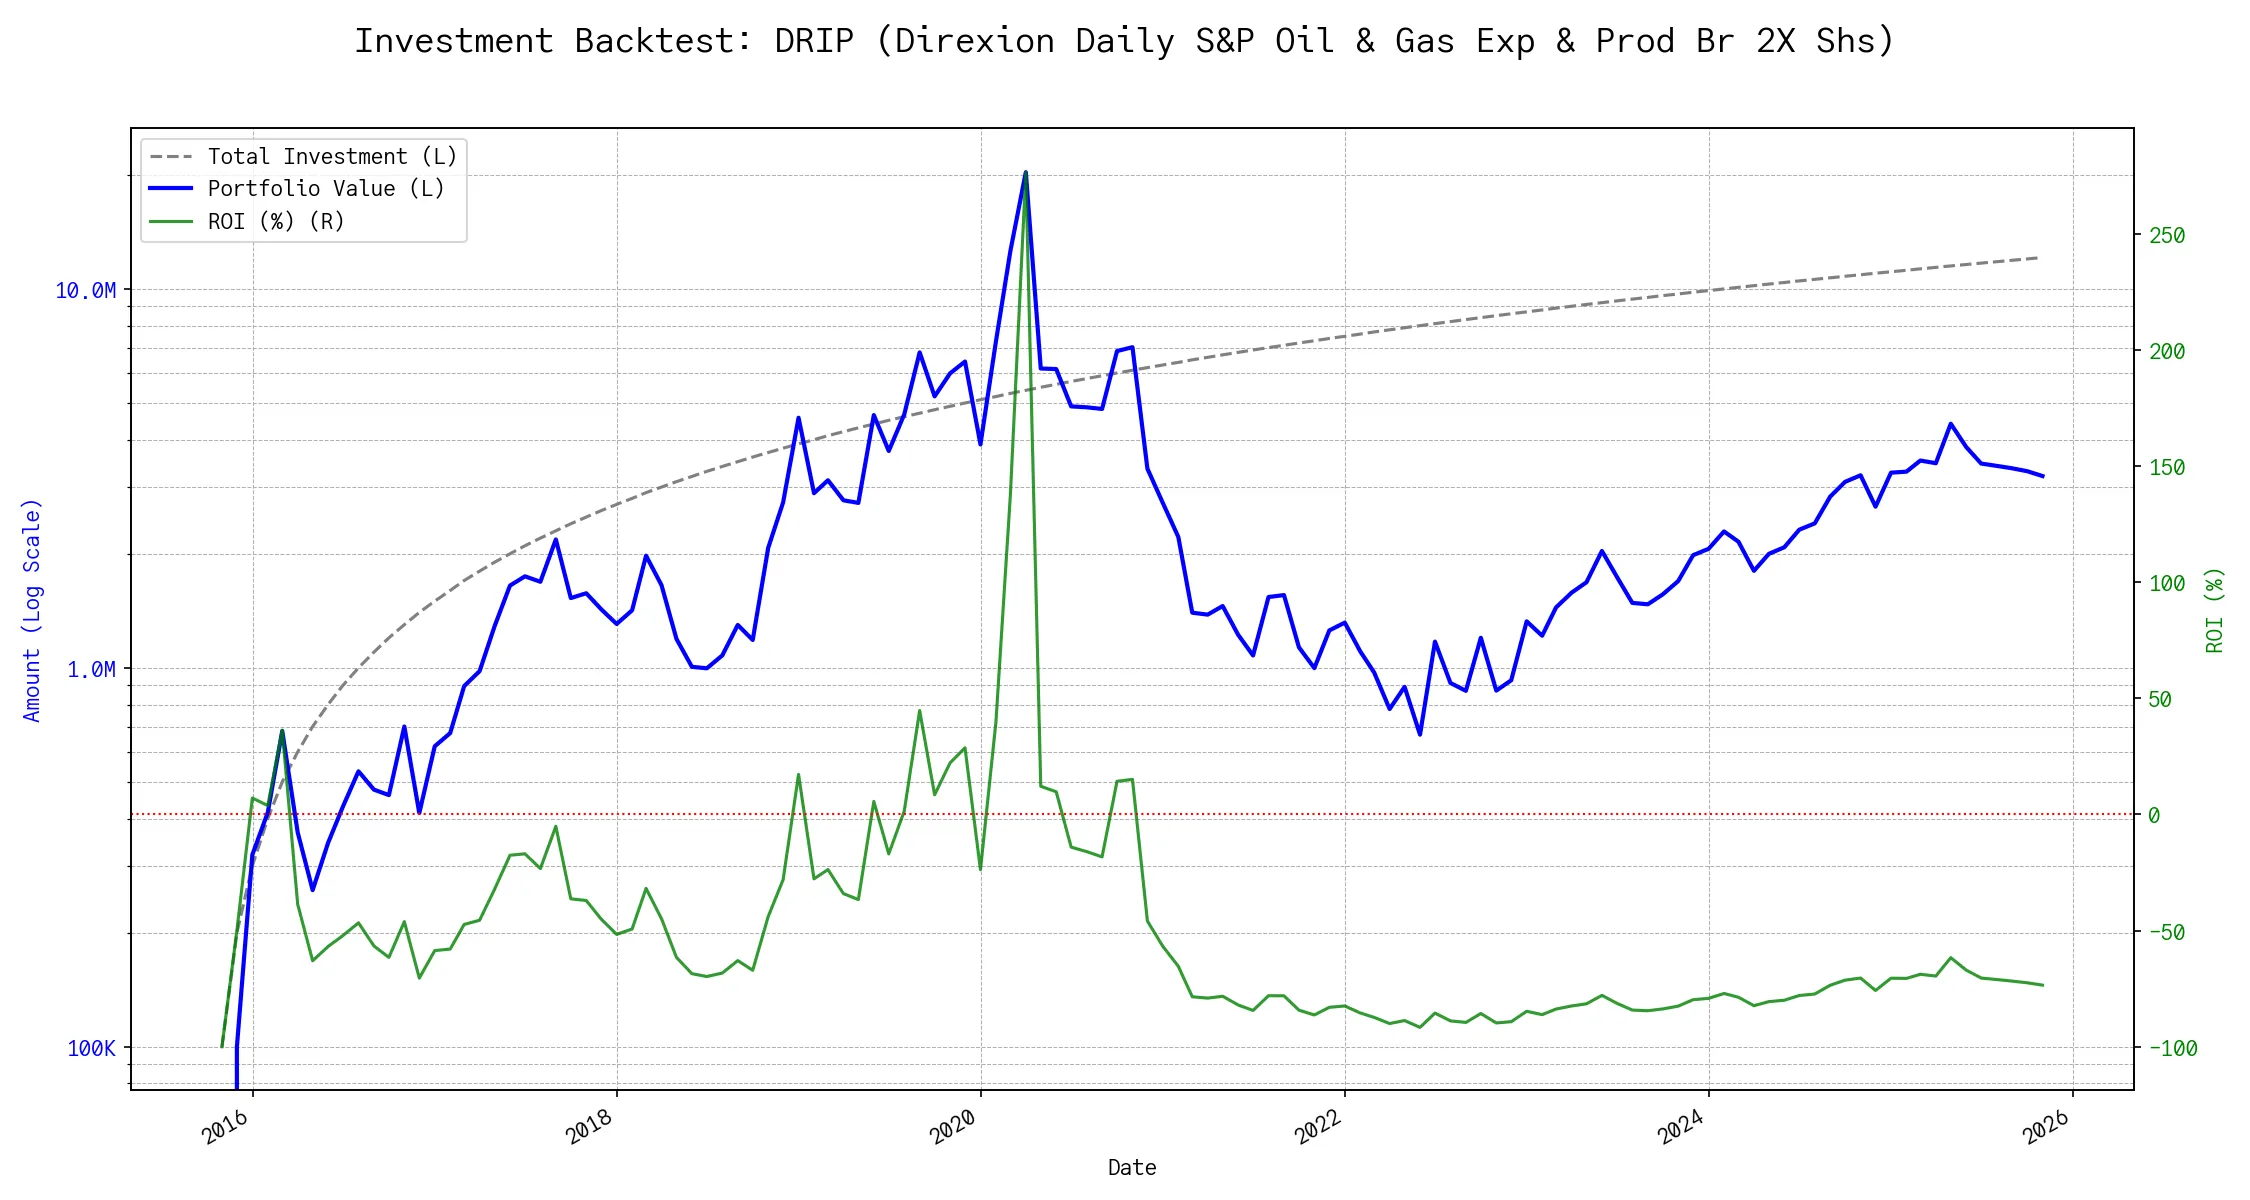Click the 2020 peak of the portfolio line
Screen dimensions: 2250x1200
[x=1026, y=173]
